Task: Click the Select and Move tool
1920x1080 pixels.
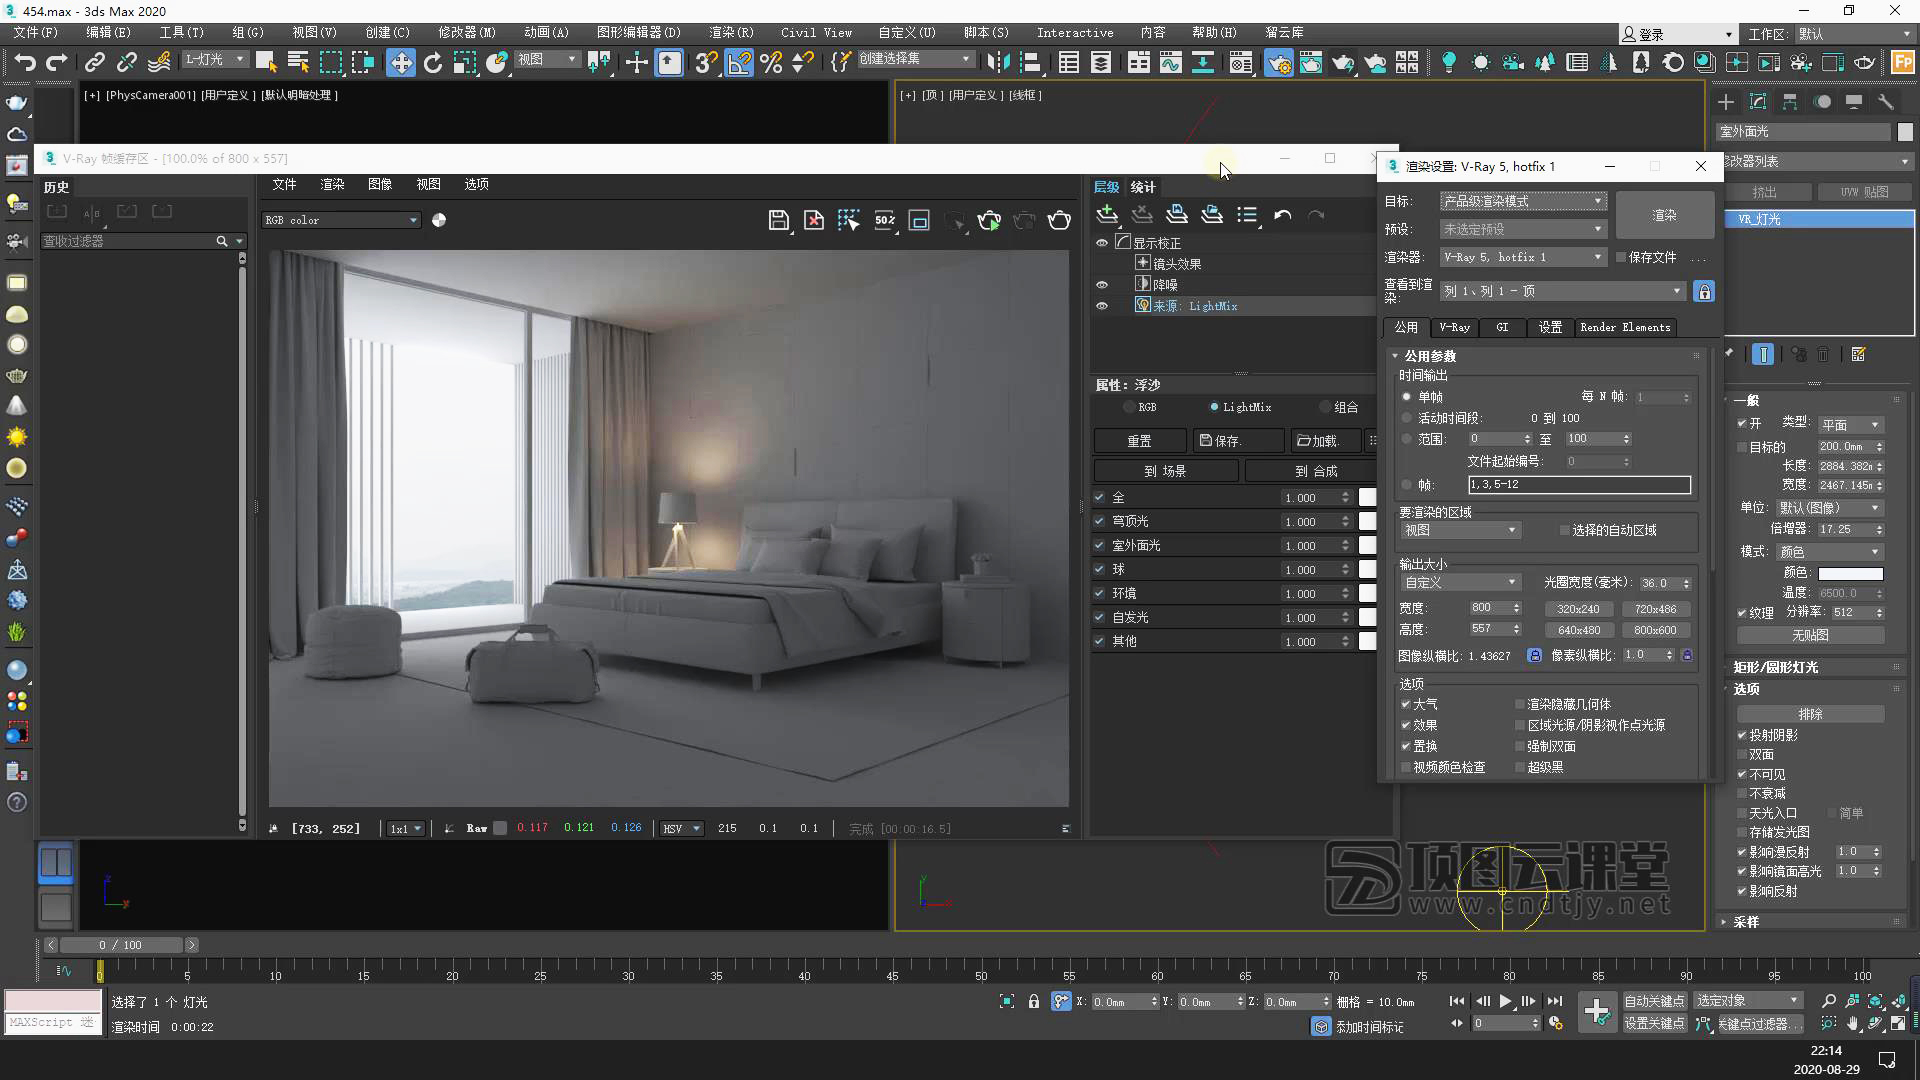Action: pyautogui.click(x=400, y=63)
